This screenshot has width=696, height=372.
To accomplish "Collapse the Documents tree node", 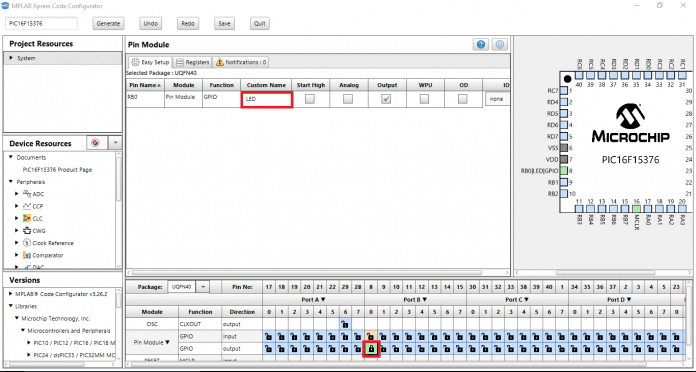I will tap(11, 157).
